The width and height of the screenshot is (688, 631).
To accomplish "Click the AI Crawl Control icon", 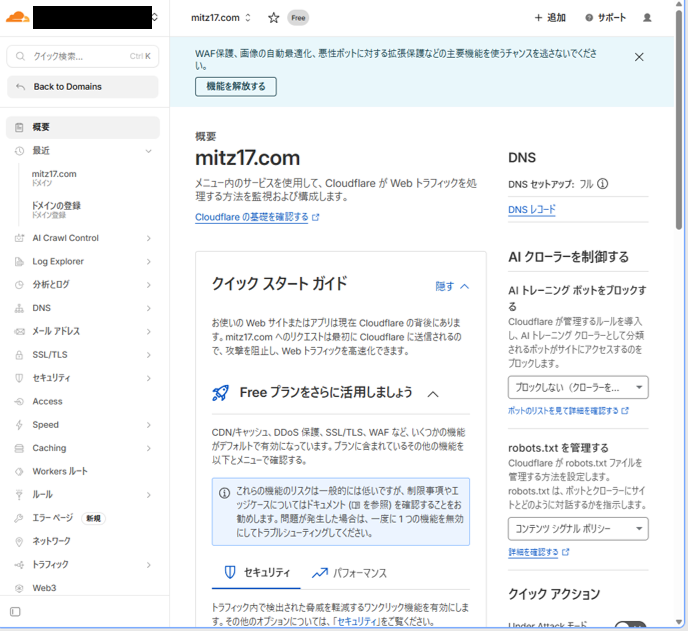I will pos(19,238).
